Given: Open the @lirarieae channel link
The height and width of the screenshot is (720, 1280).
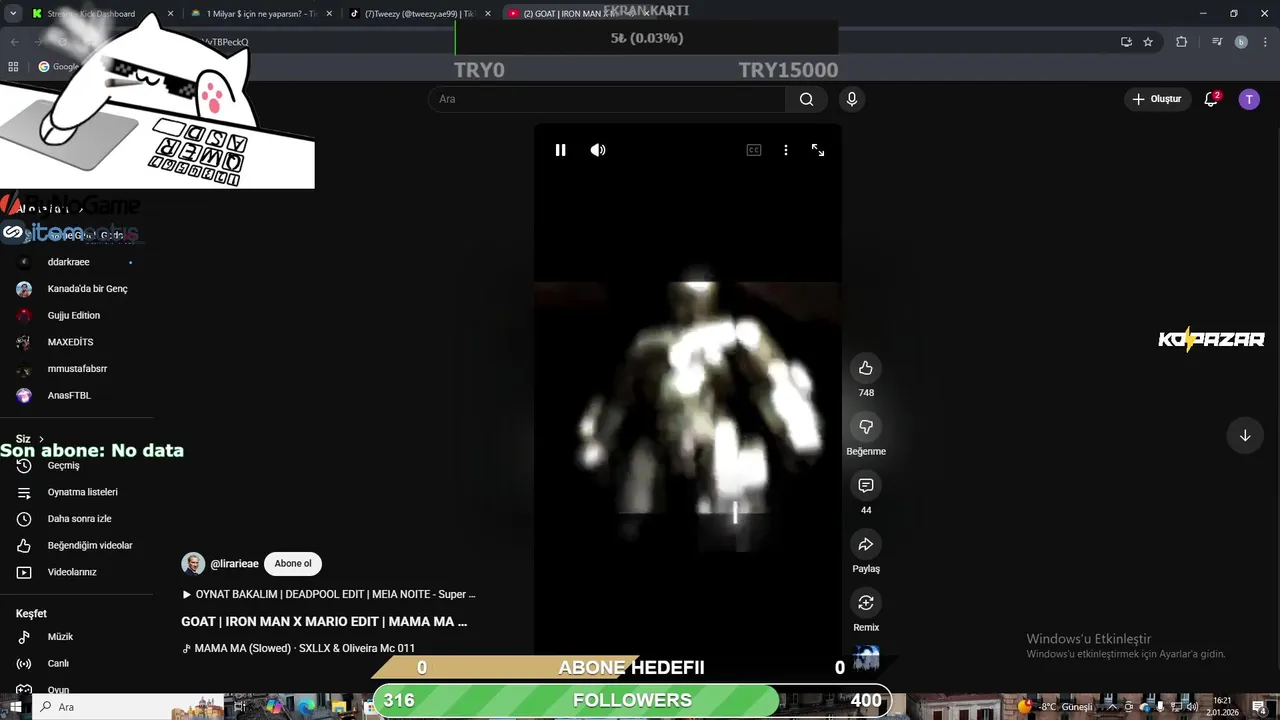Looking at the screenshot, I should (234, 564).
